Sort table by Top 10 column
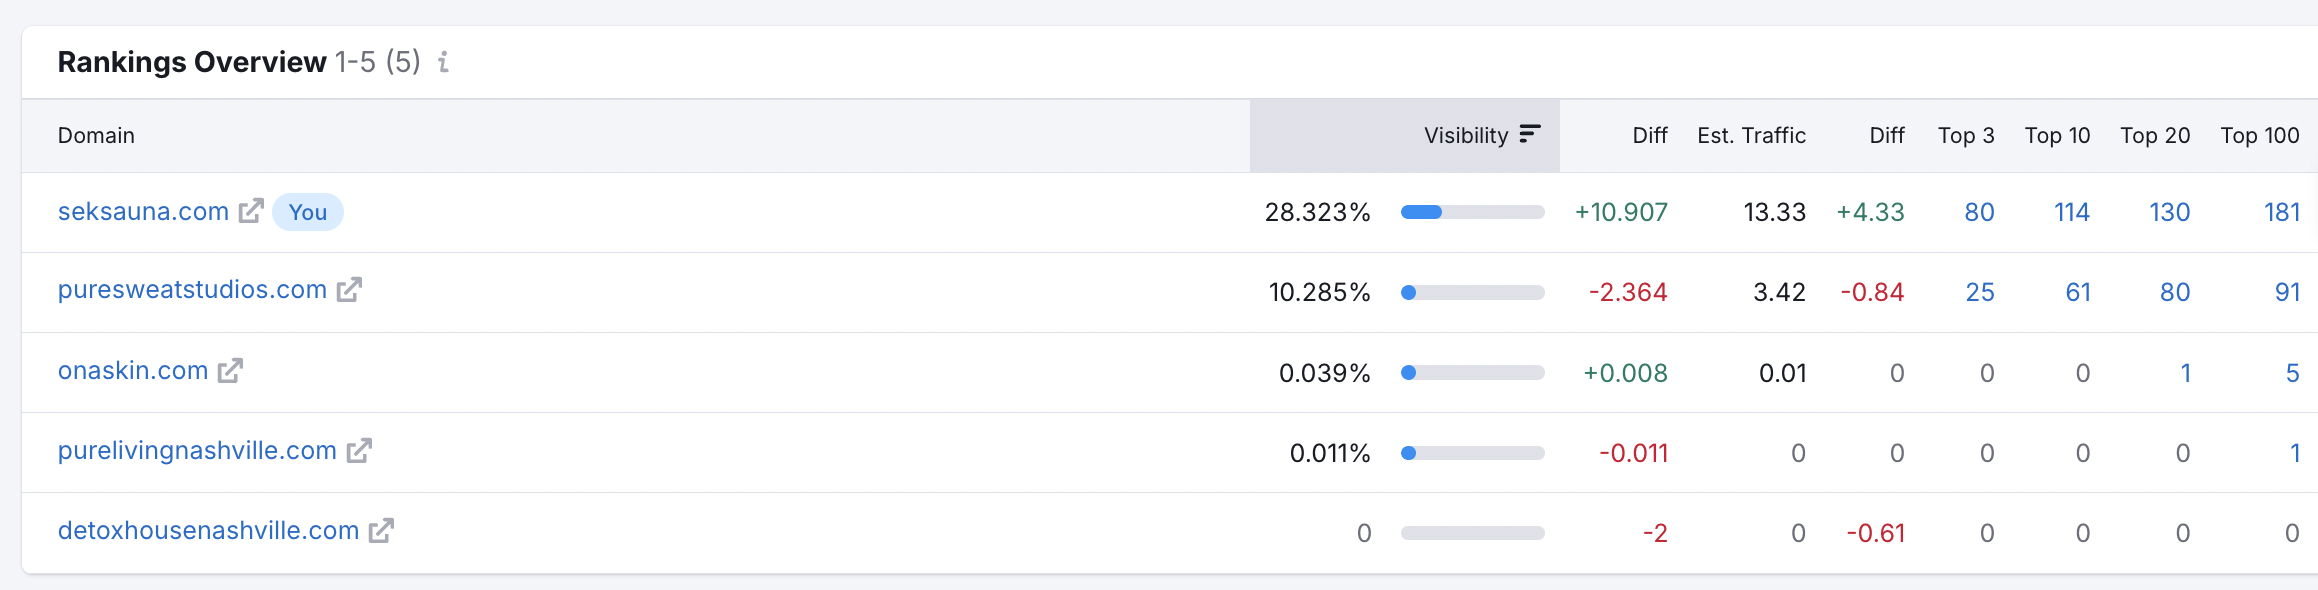 pos(2057,136)
